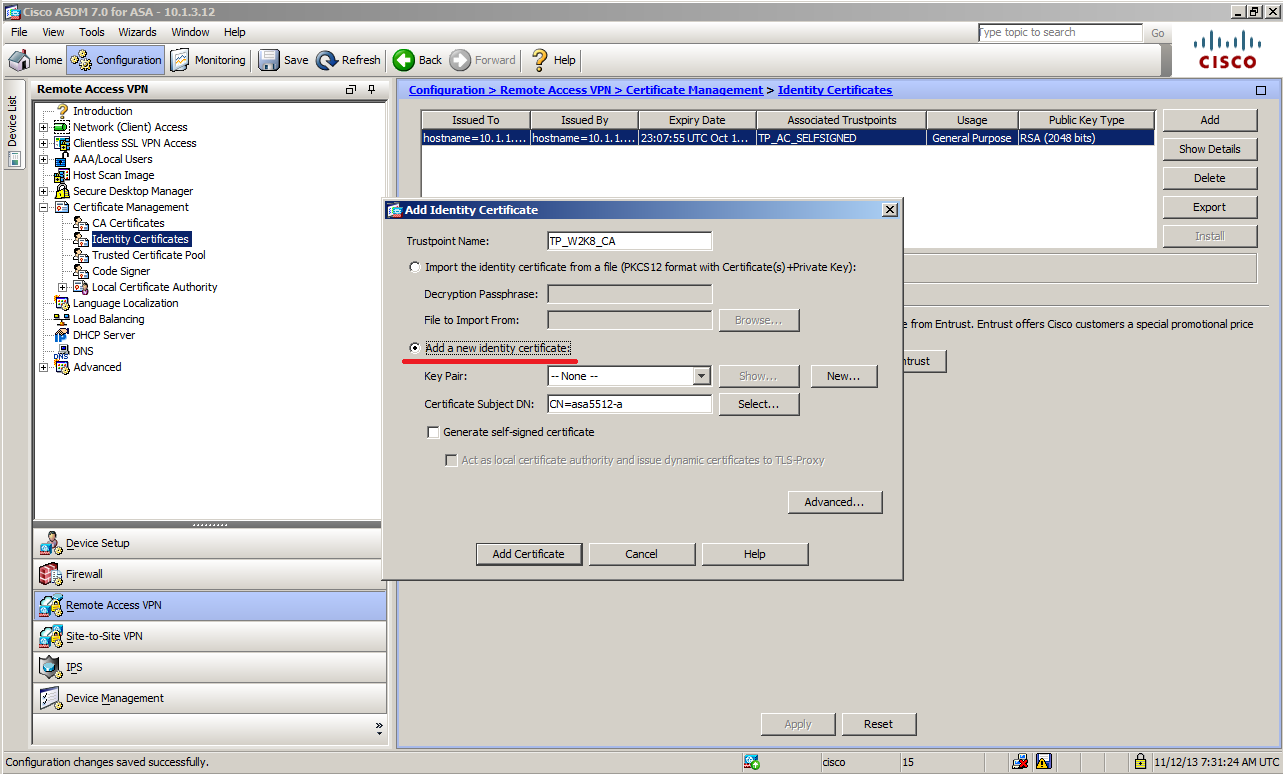The height and width of the screenshot is (774, 1283).
Task: Follow the Identity Certificates breadcrumb link
Action: [x=835, y=90]
